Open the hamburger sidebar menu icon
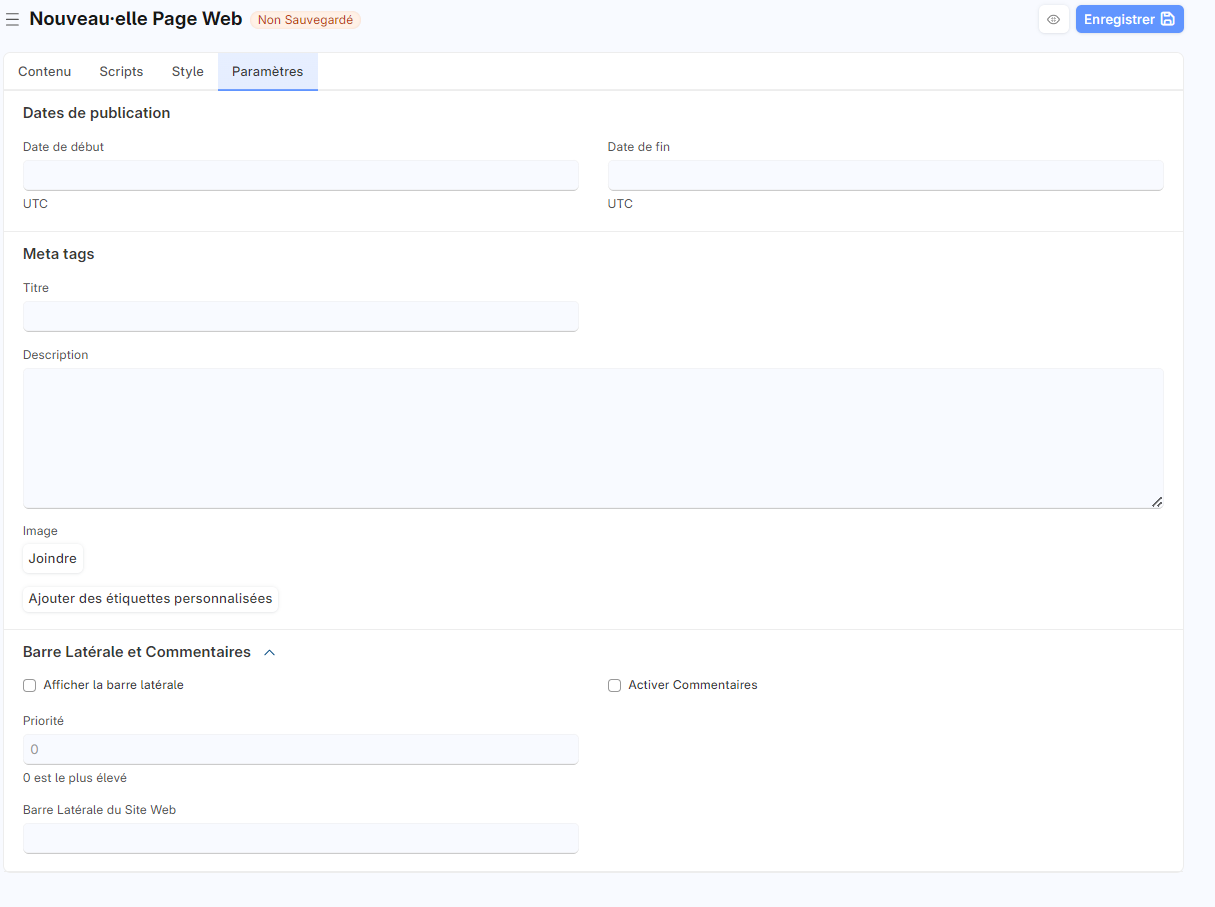This screenshot has width=1215, height=907. click(12, 20)
